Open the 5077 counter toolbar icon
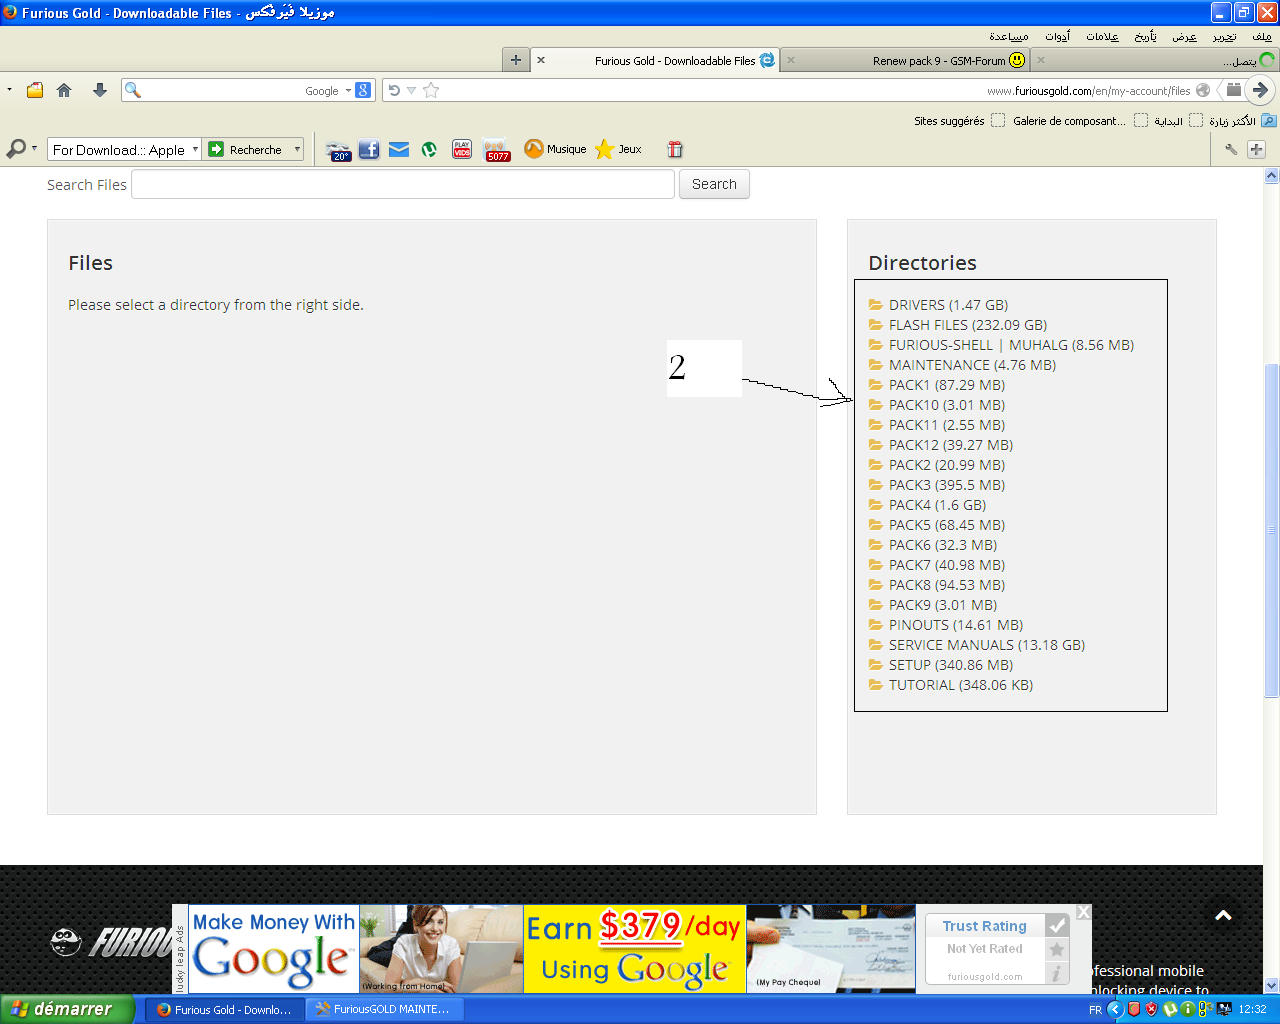Screen dimensions: 1280x1024 coord(497,150)
